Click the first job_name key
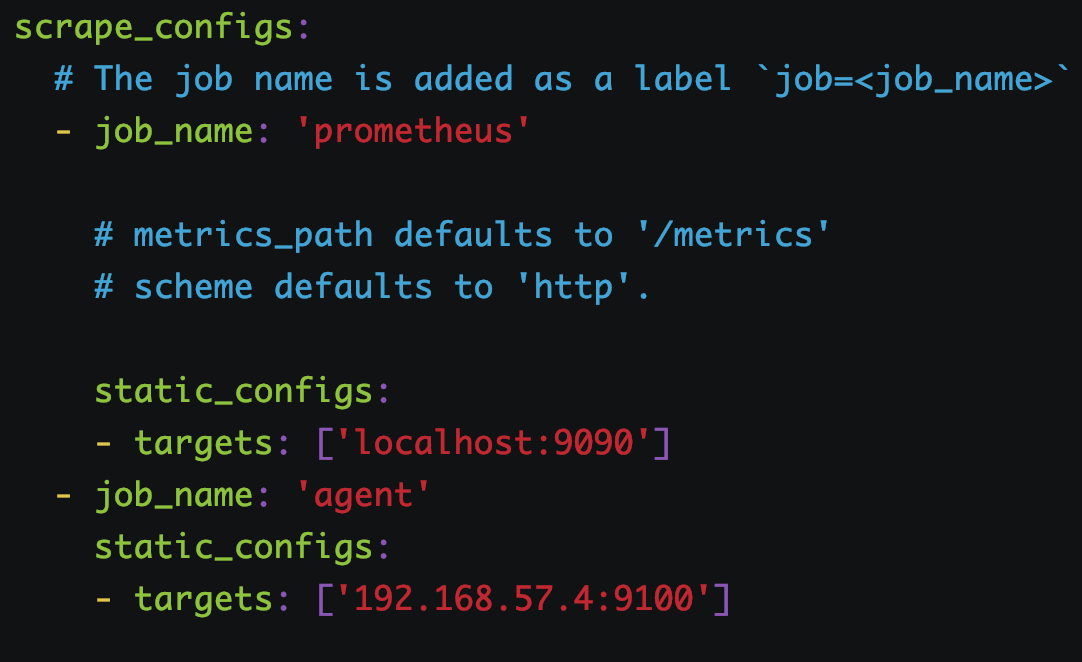Screen dimensions: 1082x662 [174, 132]
